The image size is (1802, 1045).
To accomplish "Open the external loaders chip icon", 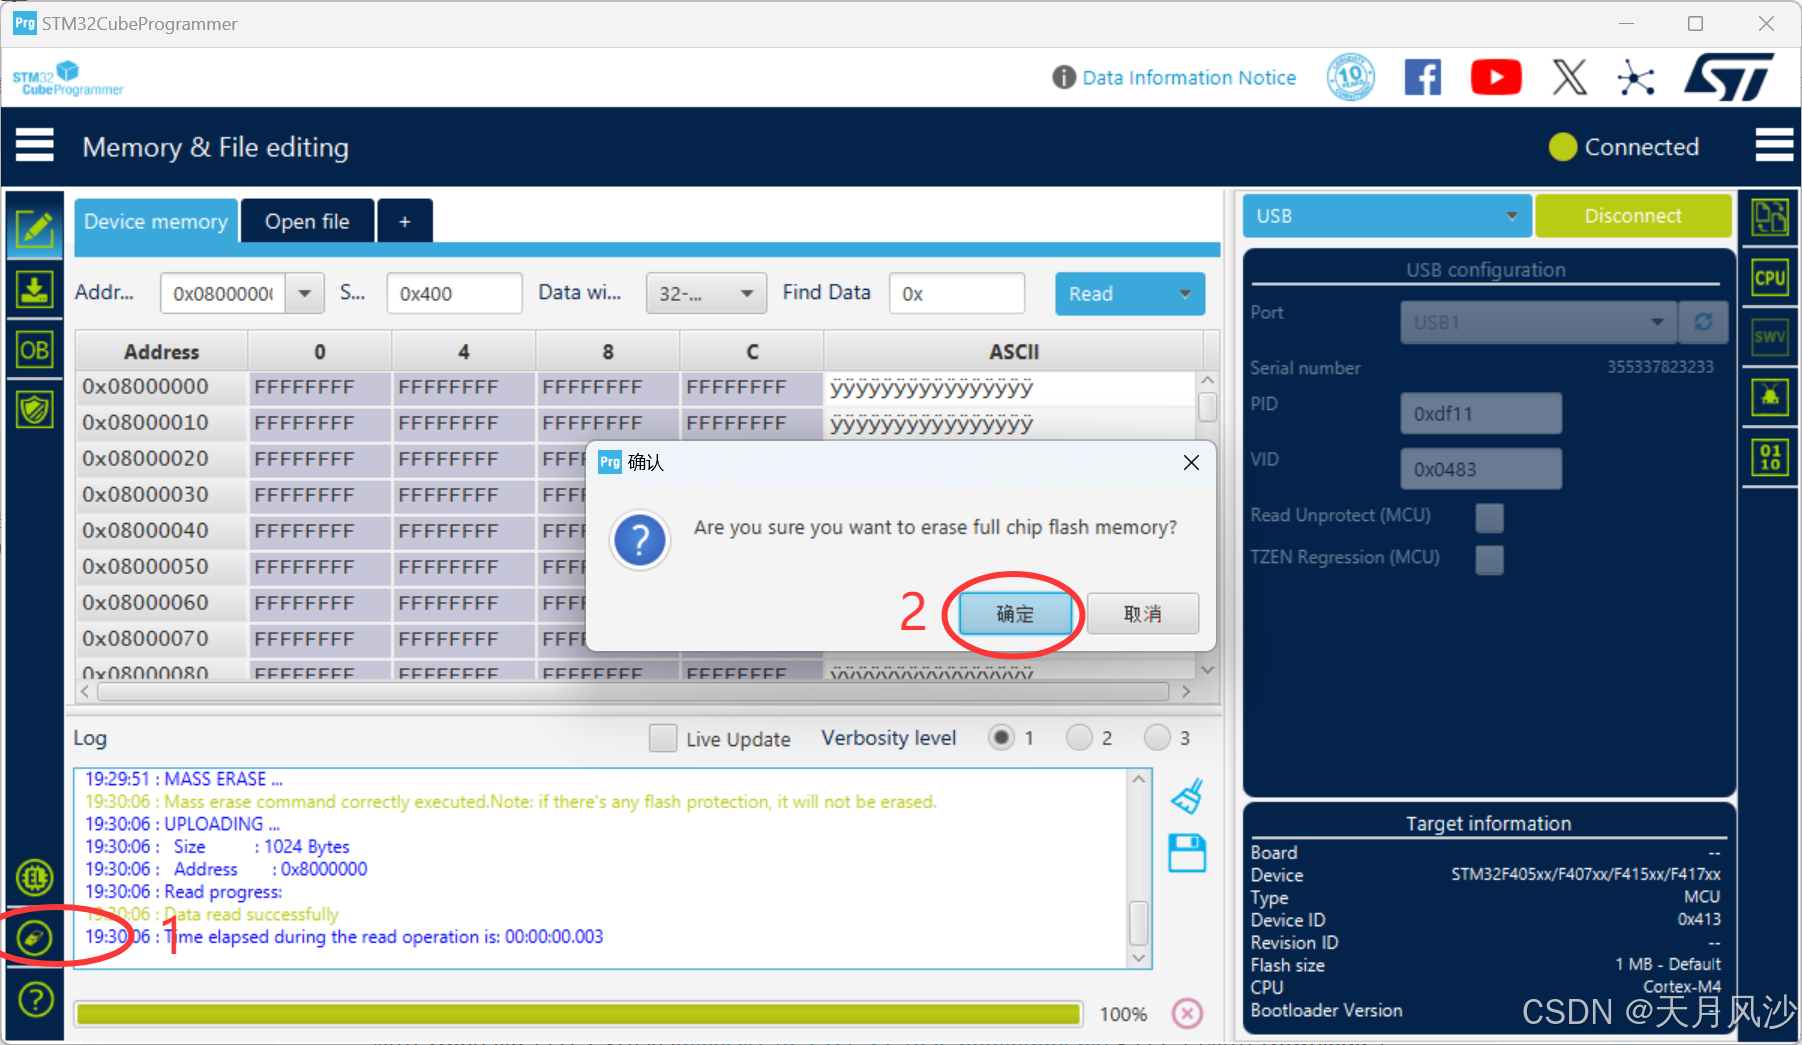I will coord(35,879).
